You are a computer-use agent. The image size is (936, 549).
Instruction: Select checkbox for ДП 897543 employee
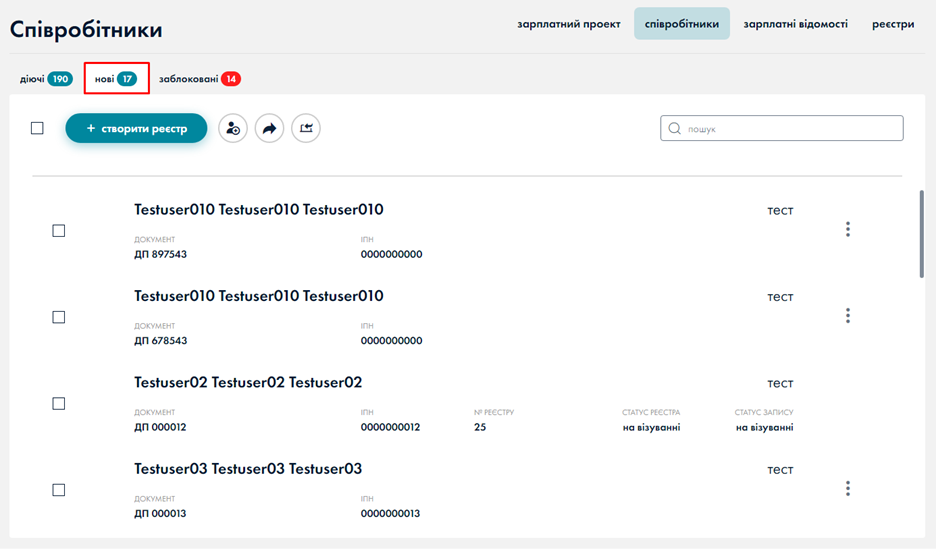pyautogui.click(x=58, y=231)
